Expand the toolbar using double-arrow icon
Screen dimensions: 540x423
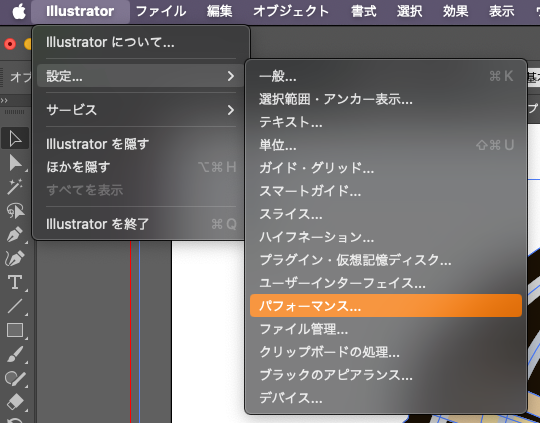[4, 101]
